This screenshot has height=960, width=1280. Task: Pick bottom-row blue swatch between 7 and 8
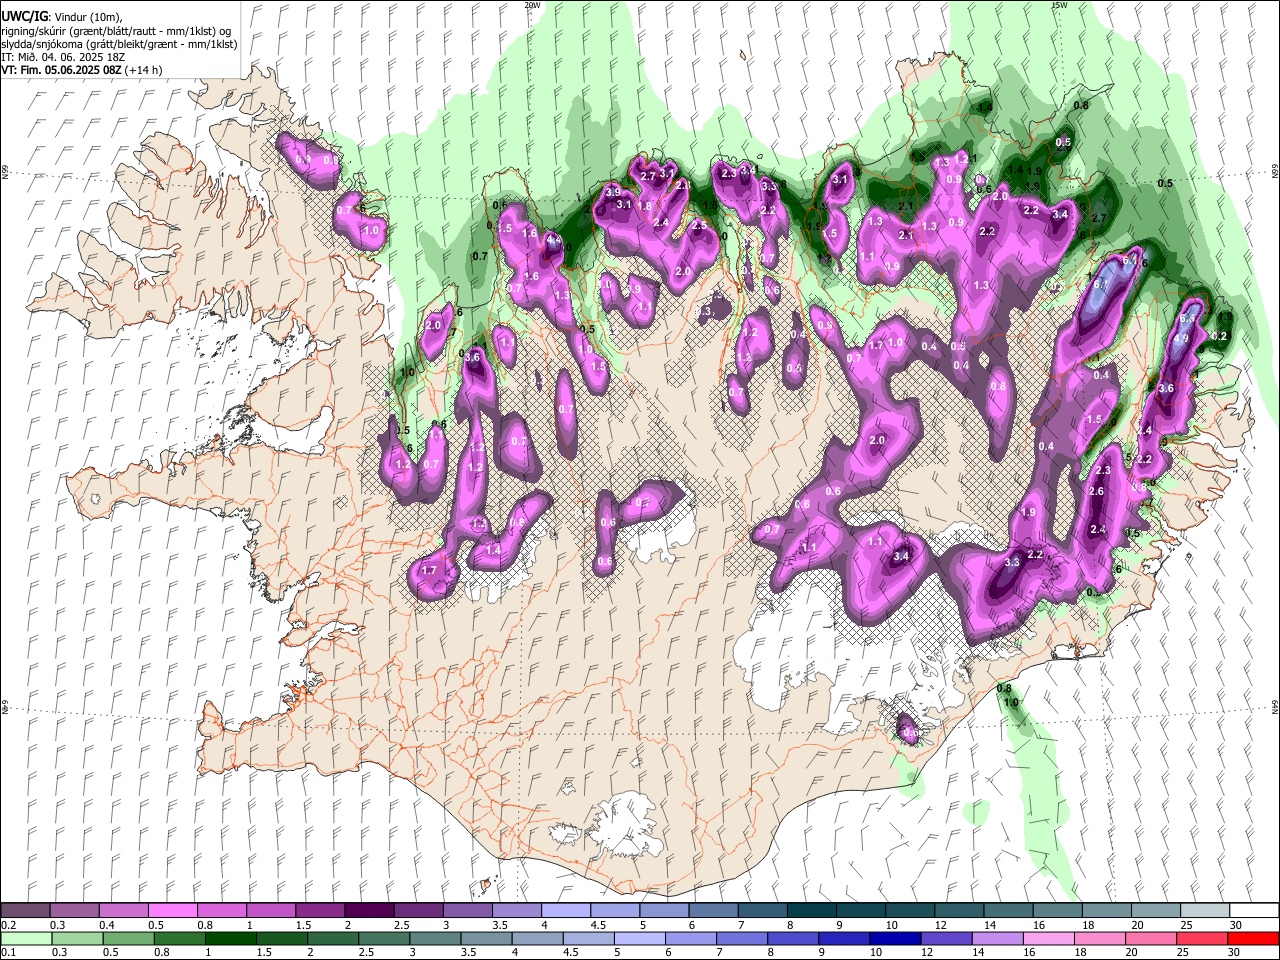tap(741, 938)
